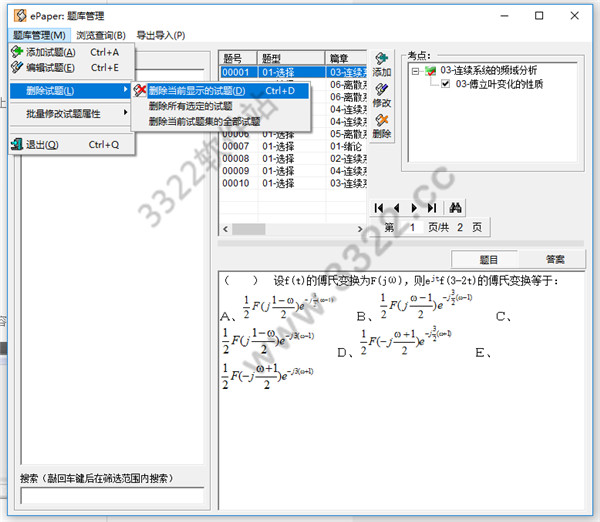
Task: Choose 批量修改试题属性 menu entry
Action: tap(72, 113)
